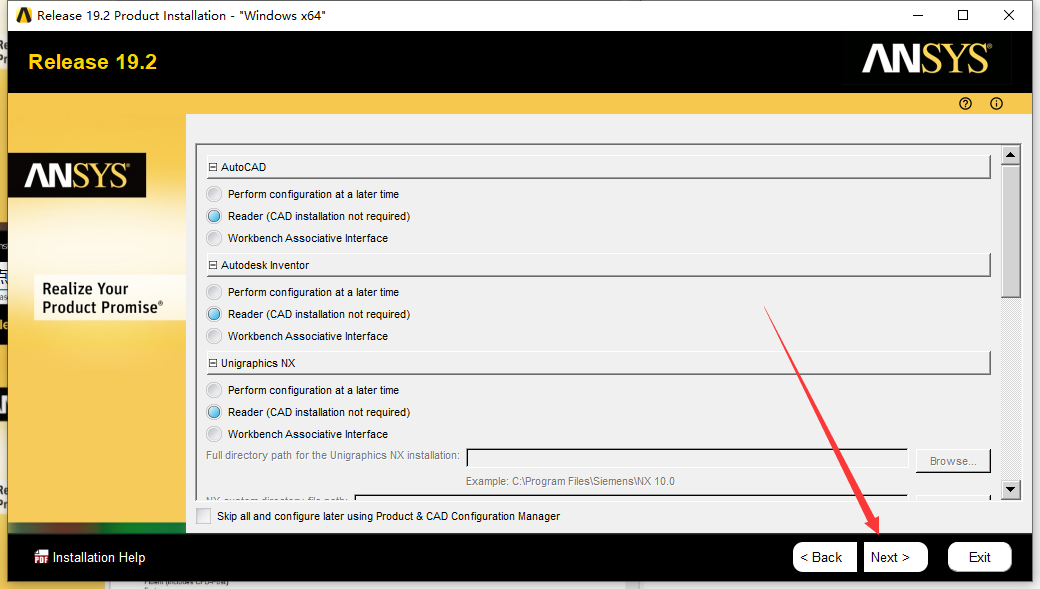The image size is (1040, 589).
Task: Collapse the Autodesk Inventor section
Action: pos(212,265)
